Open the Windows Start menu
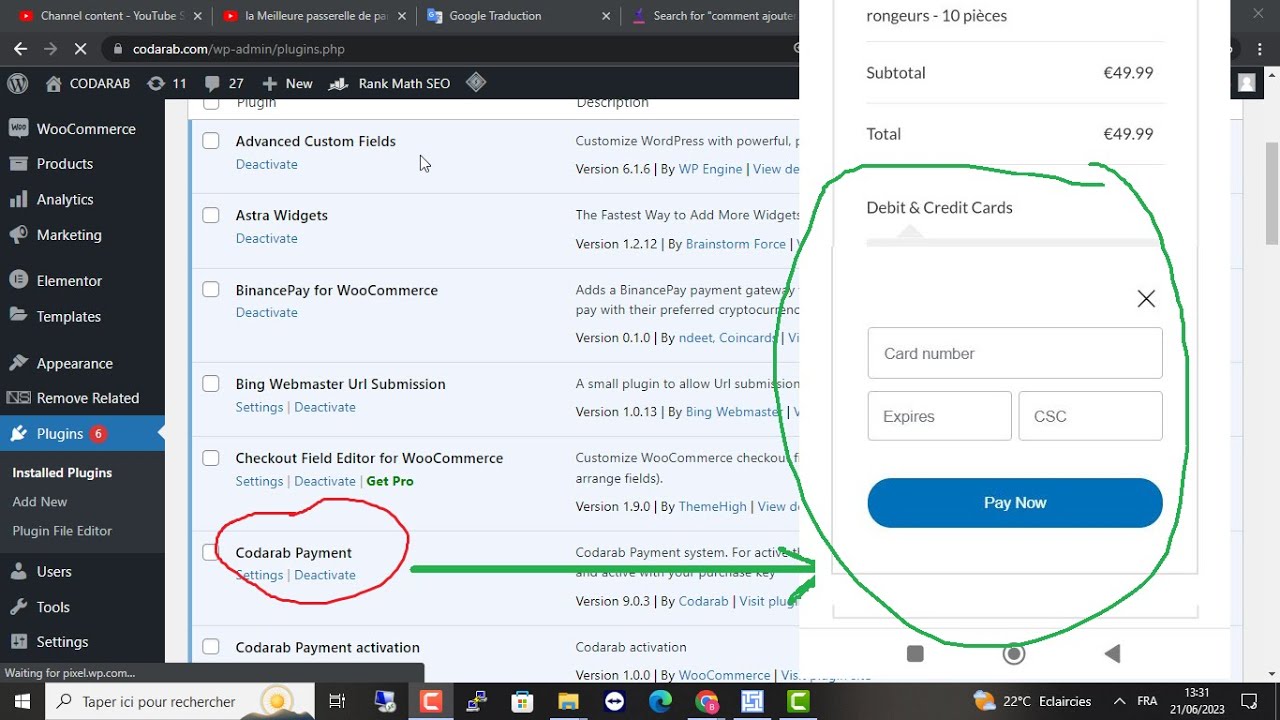 coord(22,701)
